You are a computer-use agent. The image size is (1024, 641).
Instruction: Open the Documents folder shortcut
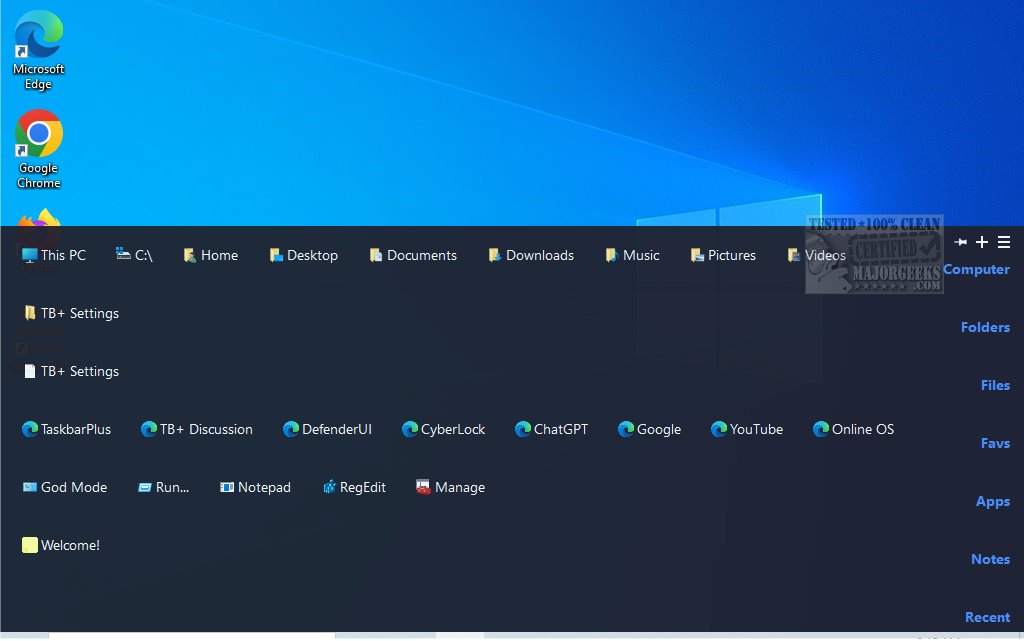[x=413, y=255]
